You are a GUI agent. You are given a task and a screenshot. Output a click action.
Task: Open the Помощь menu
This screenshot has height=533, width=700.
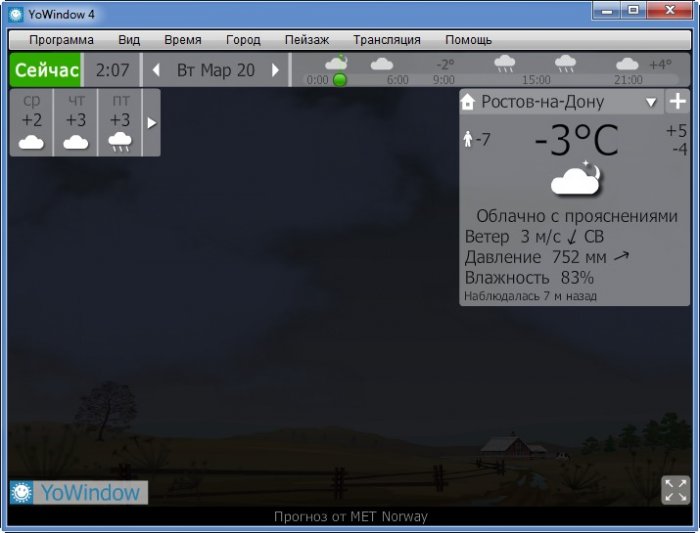(468, 40)
